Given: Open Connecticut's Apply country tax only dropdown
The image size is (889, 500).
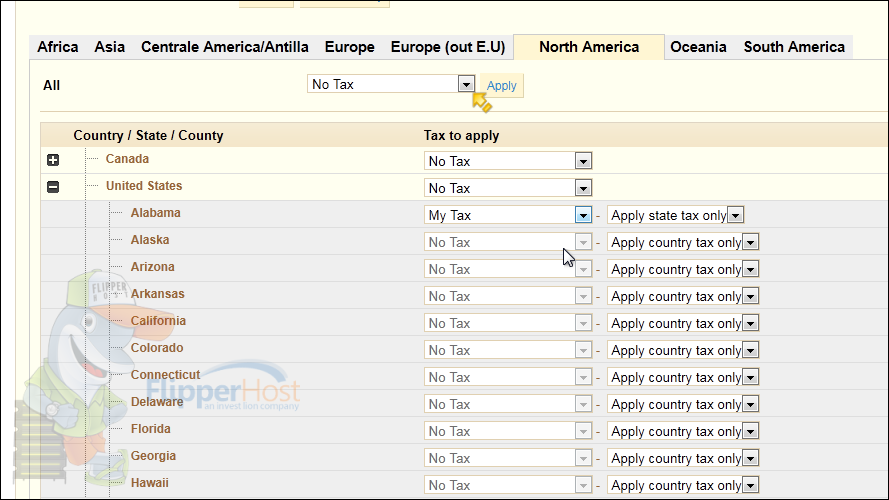Looking at the screenshot, I should pyautogui.click(x=683, y=377).
